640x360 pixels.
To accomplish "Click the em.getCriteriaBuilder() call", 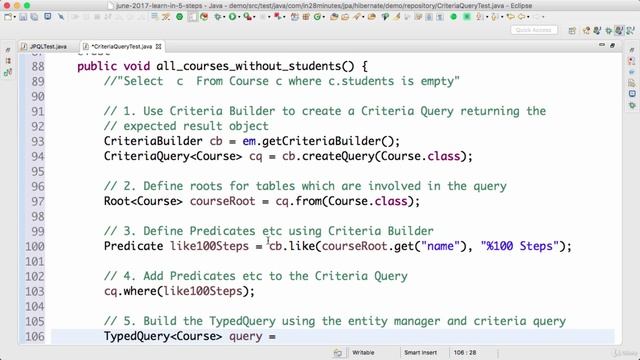I will click(318, 141).
